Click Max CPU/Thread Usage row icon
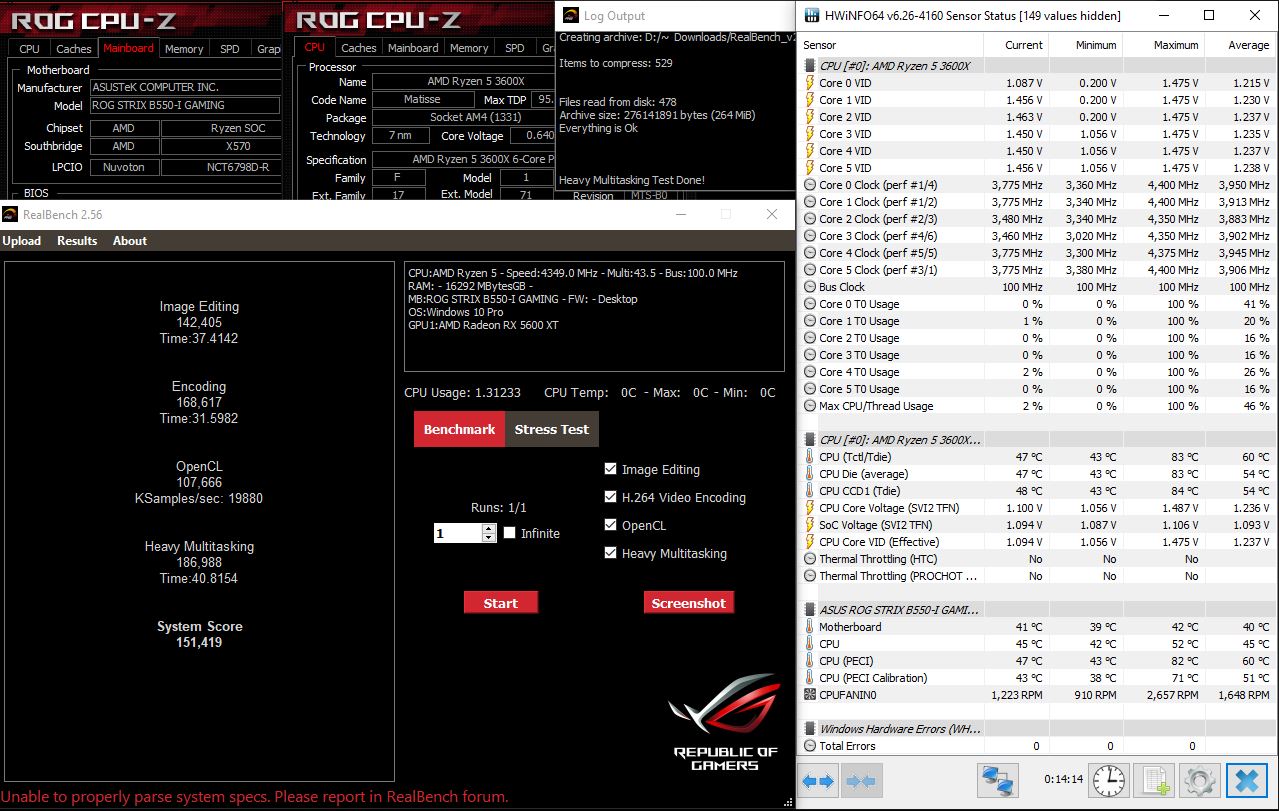The image size is (1279, 811). [x=810, y=406]
